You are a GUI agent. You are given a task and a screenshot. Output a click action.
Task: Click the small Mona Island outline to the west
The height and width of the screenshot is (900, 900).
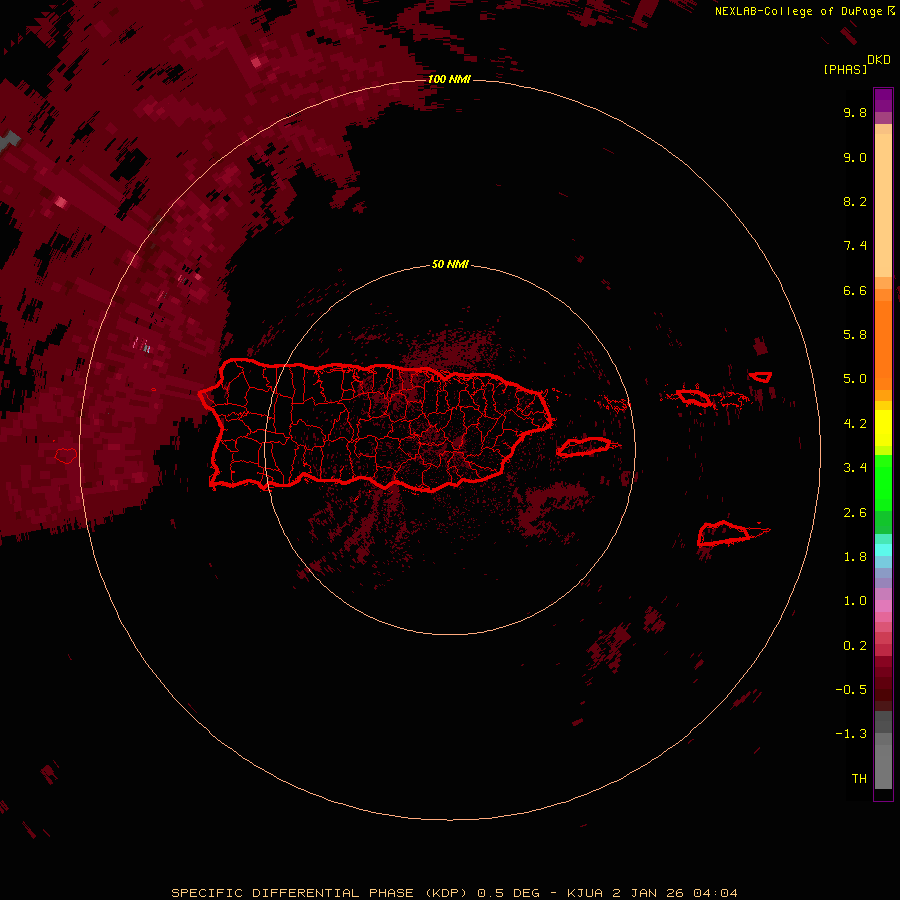(65, 456)
